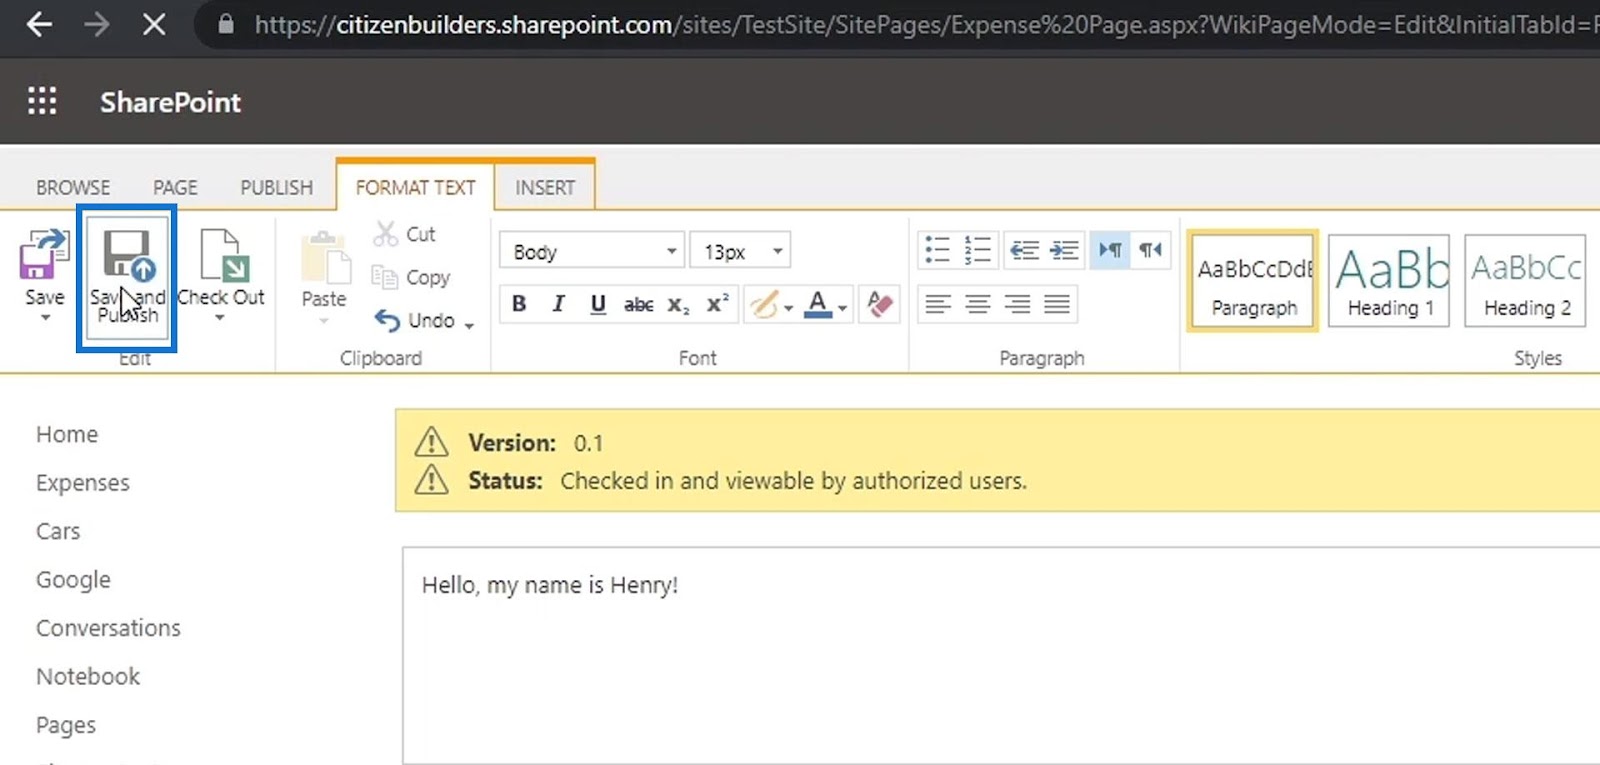1600x765 pixels.
Task: Click the Clear Format eraser icon
Action: (x=880, y=304)
